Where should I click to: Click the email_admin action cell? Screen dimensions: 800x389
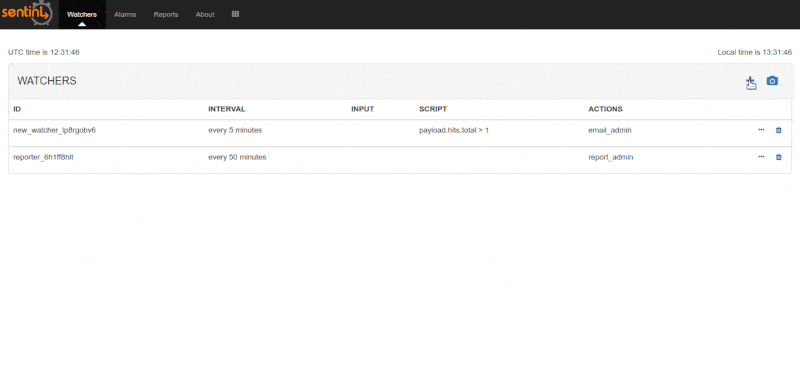pyautogui.click(x=610, y=130)
